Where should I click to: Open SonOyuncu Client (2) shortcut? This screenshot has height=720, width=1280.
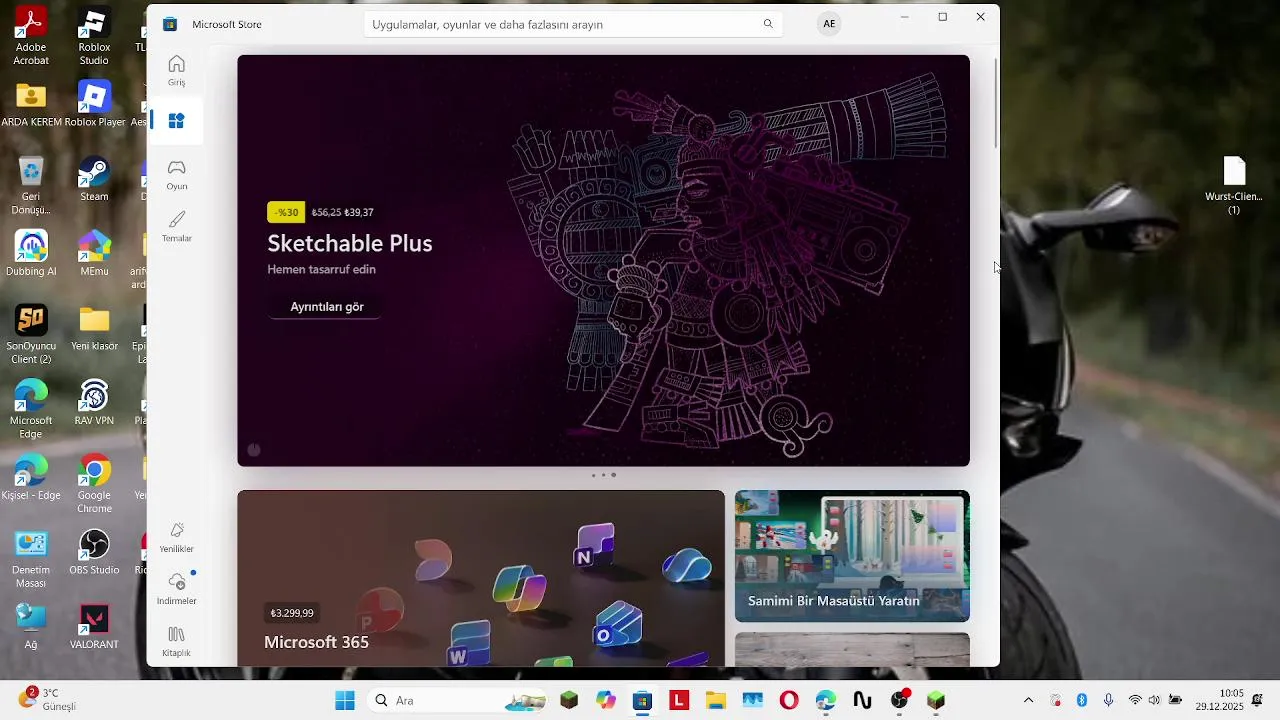point(31,334)
